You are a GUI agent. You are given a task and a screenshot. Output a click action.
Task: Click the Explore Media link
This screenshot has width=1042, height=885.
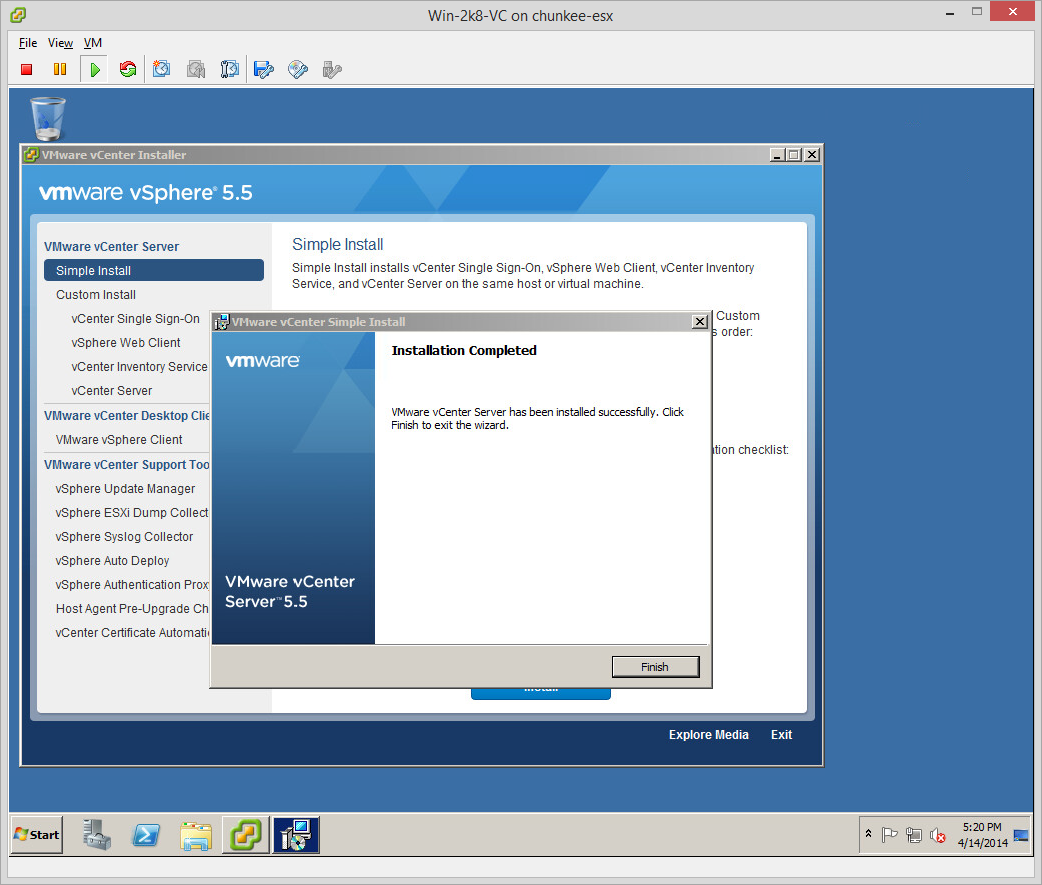708,735
